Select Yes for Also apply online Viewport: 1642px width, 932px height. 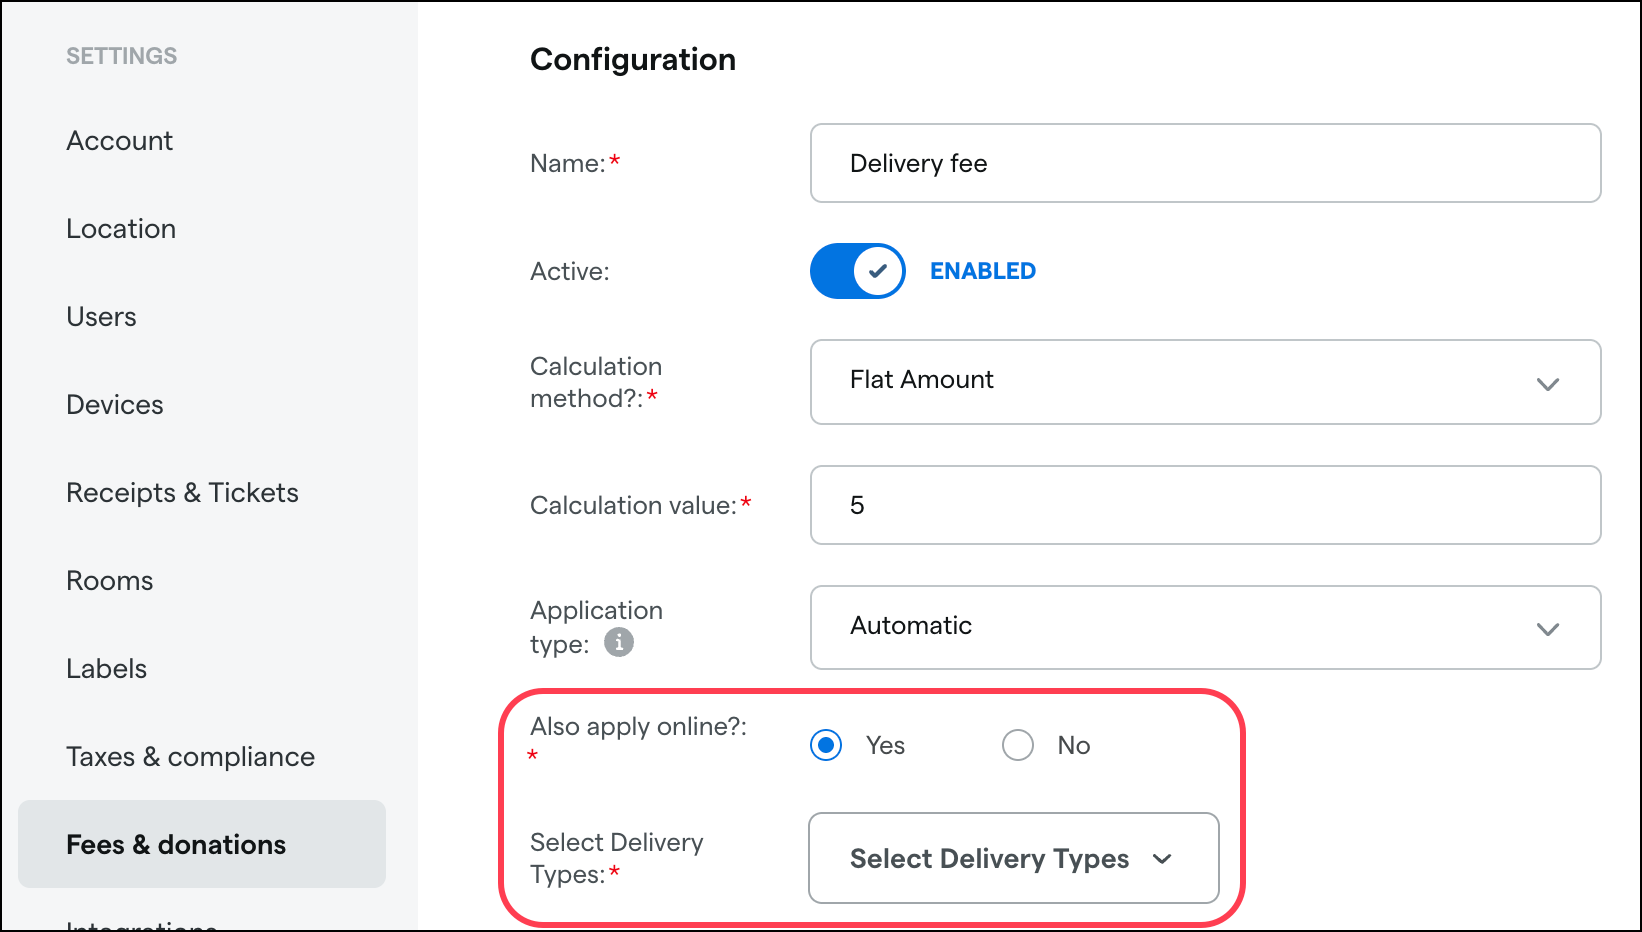826,745
